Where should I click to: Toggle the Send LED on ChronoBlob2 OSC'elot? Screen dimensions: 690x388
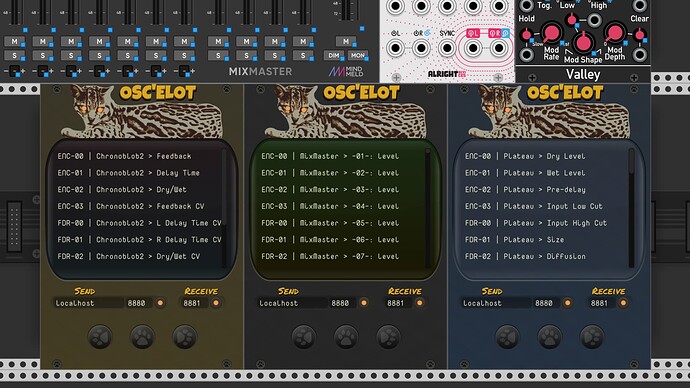[160, 303]
